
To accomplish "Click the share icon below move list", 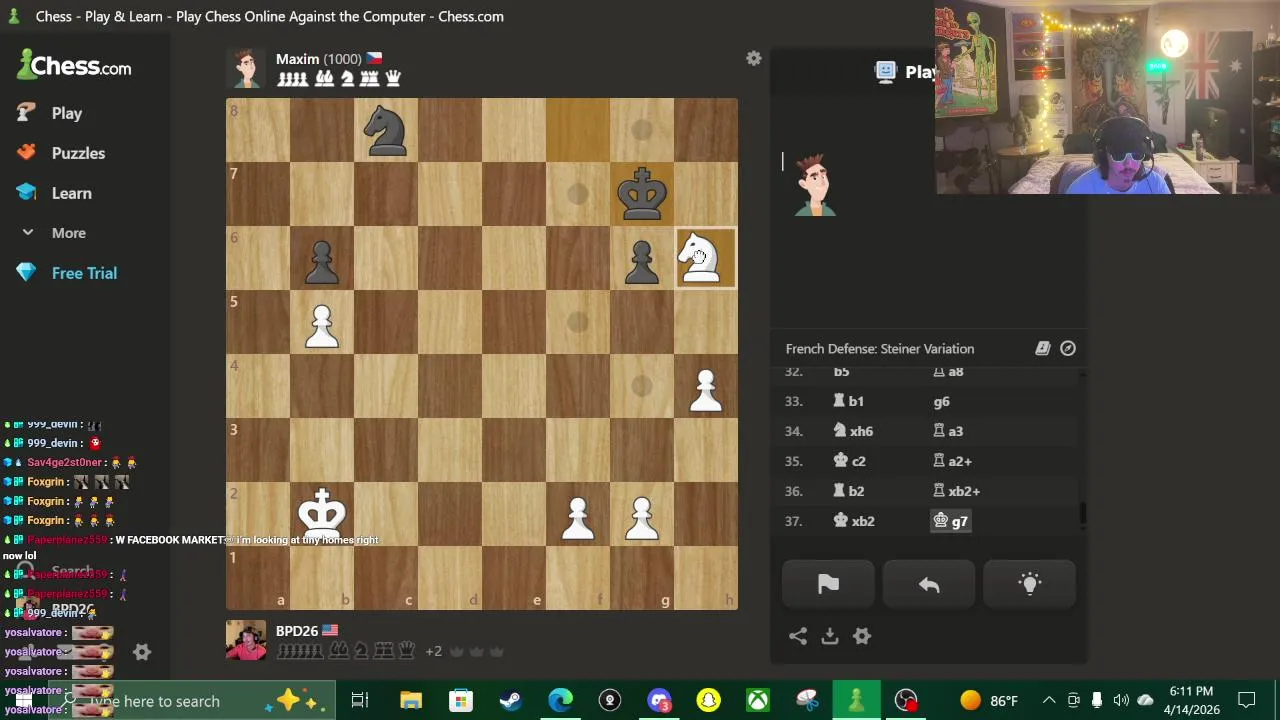I will pyautogui.click(x=798, y=636).
